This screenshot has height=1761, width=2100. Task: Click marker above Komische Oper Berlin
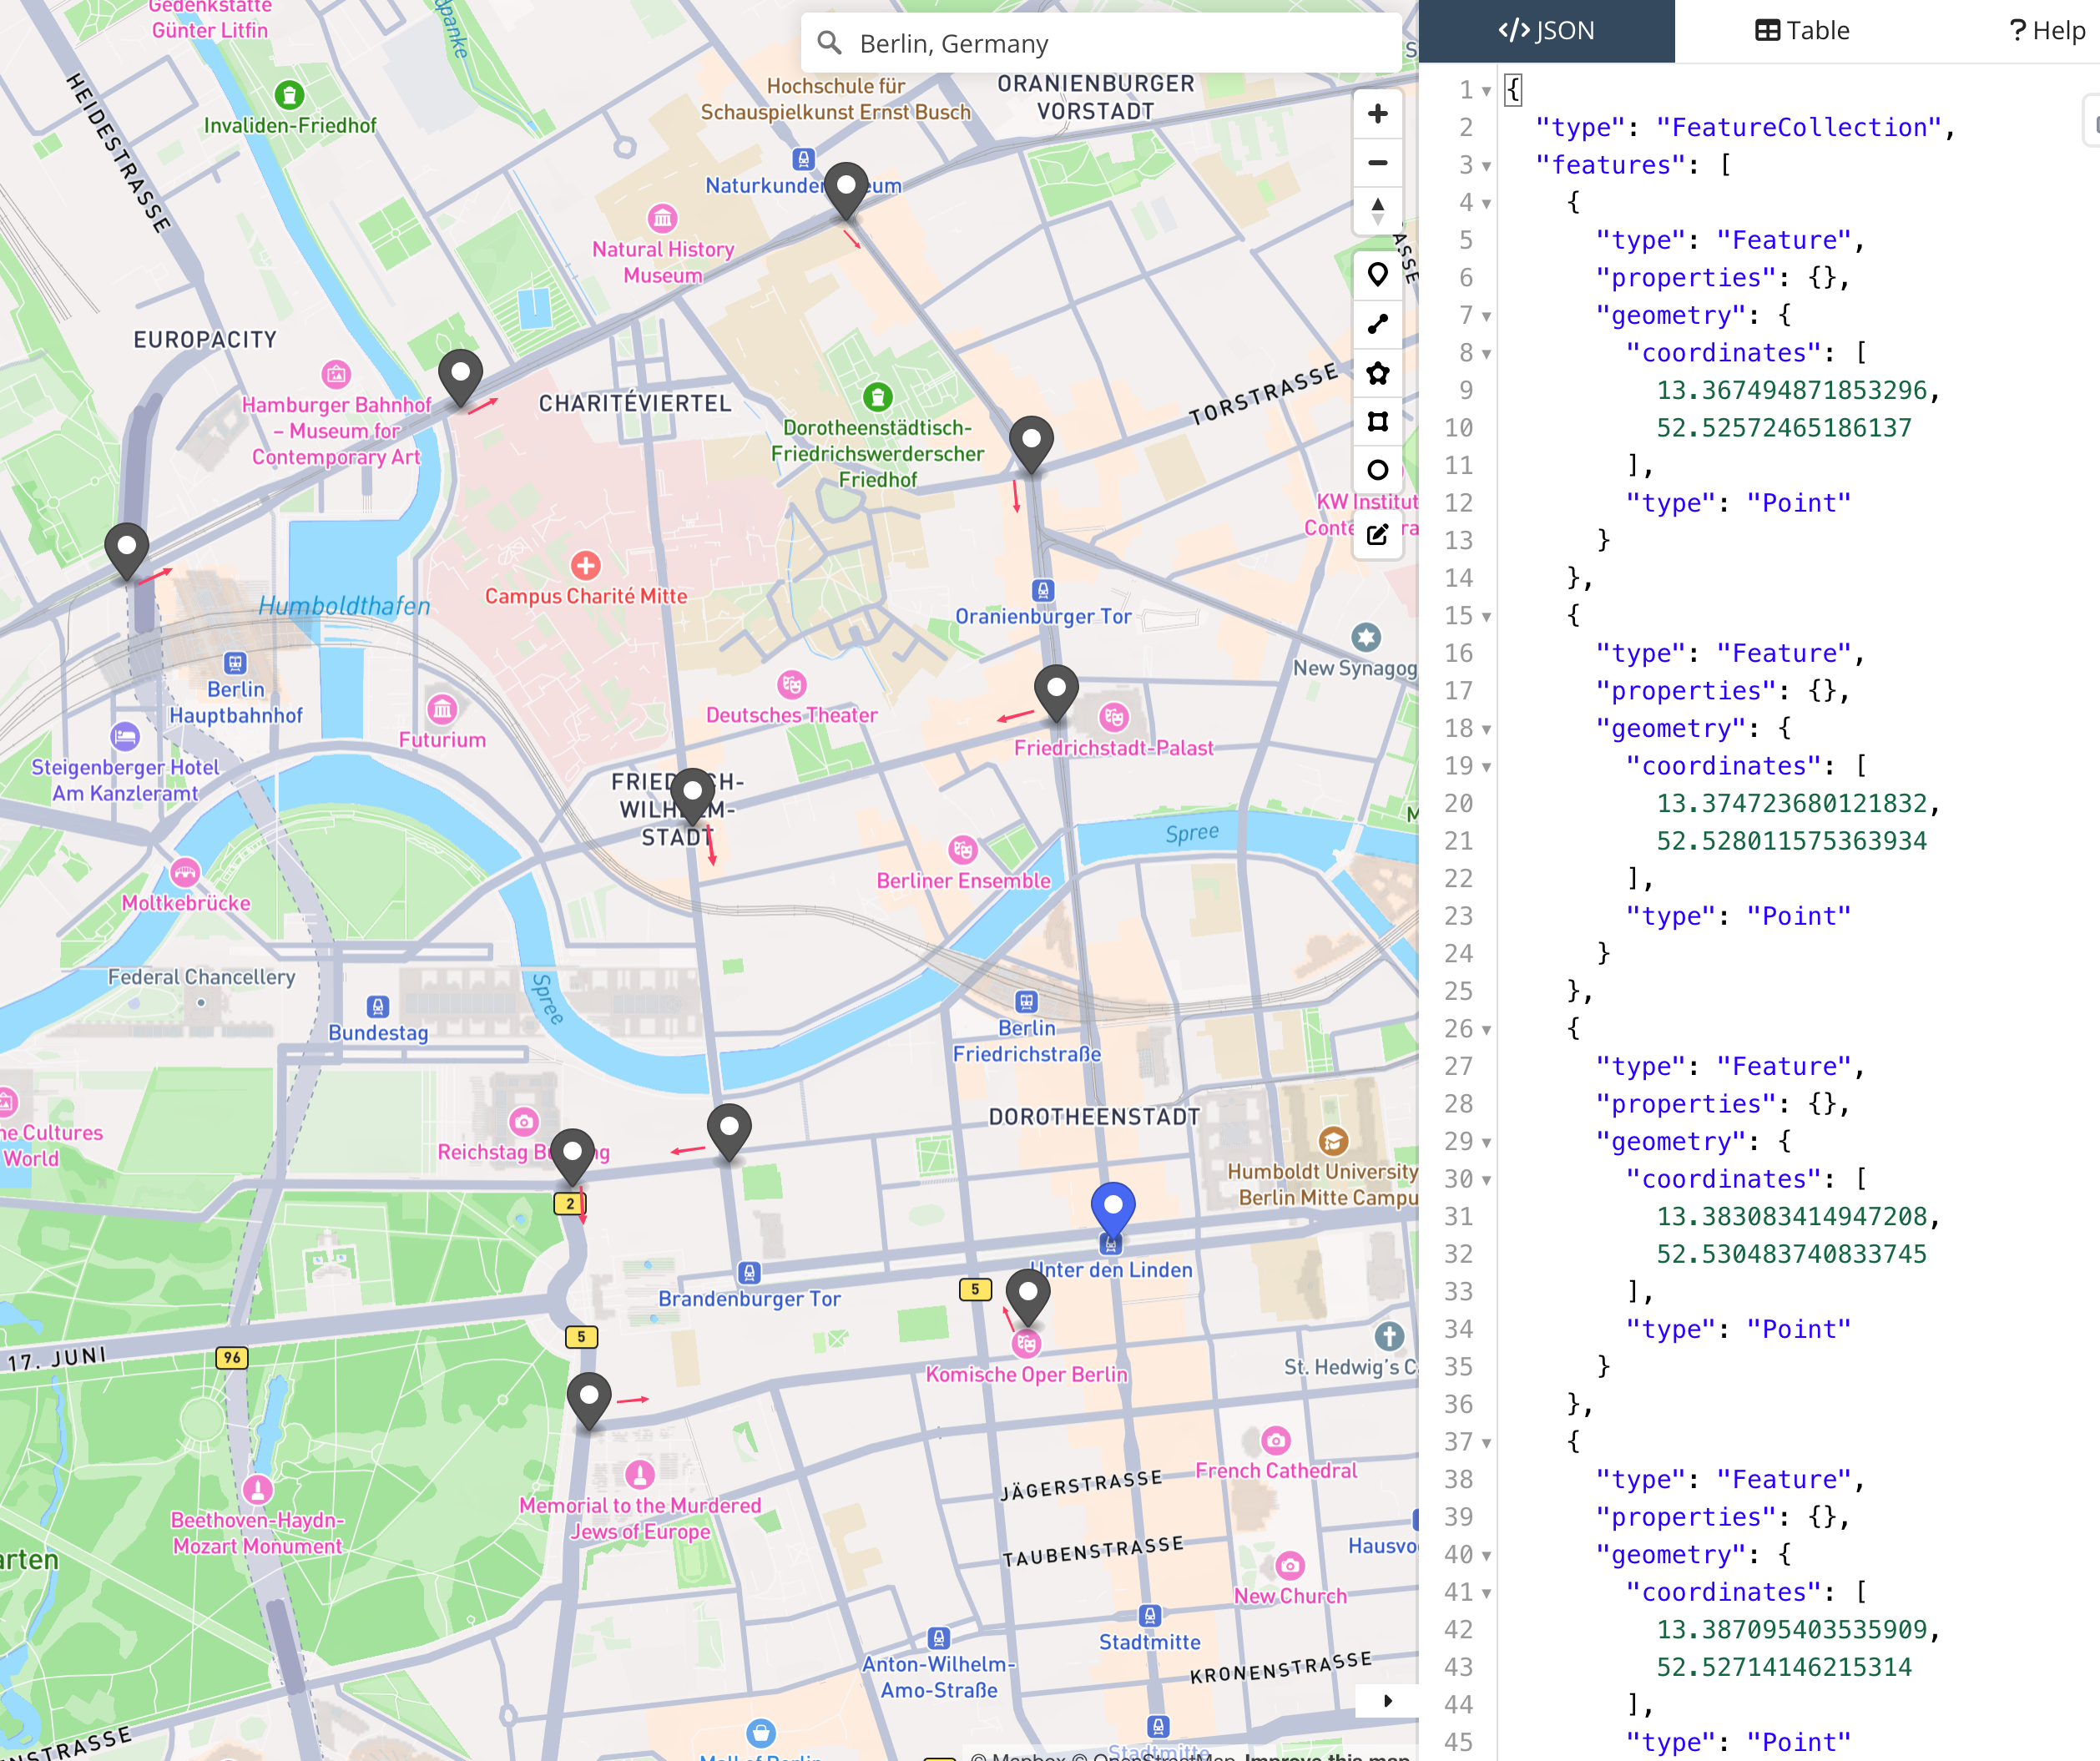[x=1027, y=1297]
